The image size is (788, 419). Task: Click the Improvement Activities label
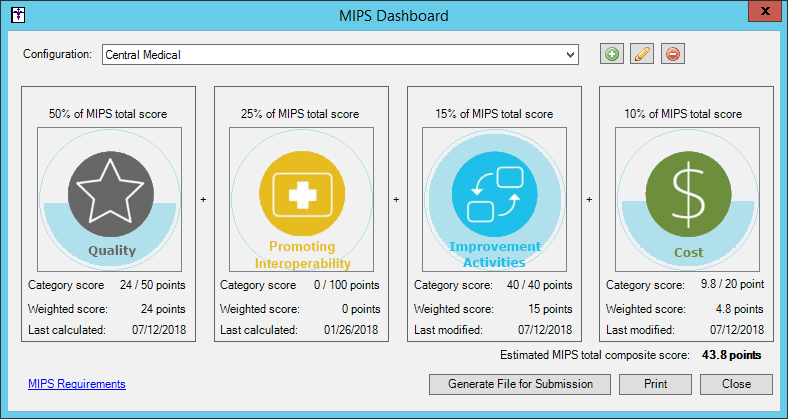495,255
